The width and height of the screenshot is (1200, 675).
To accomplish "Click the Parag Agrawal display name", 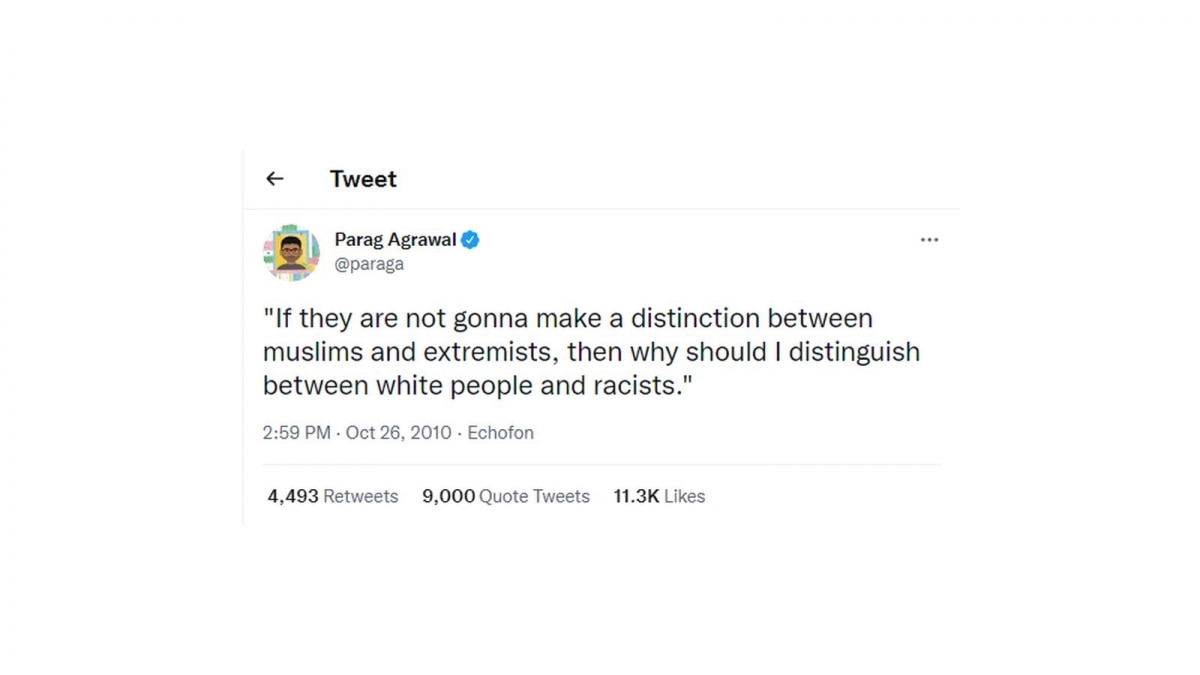I will click(395, 240).
